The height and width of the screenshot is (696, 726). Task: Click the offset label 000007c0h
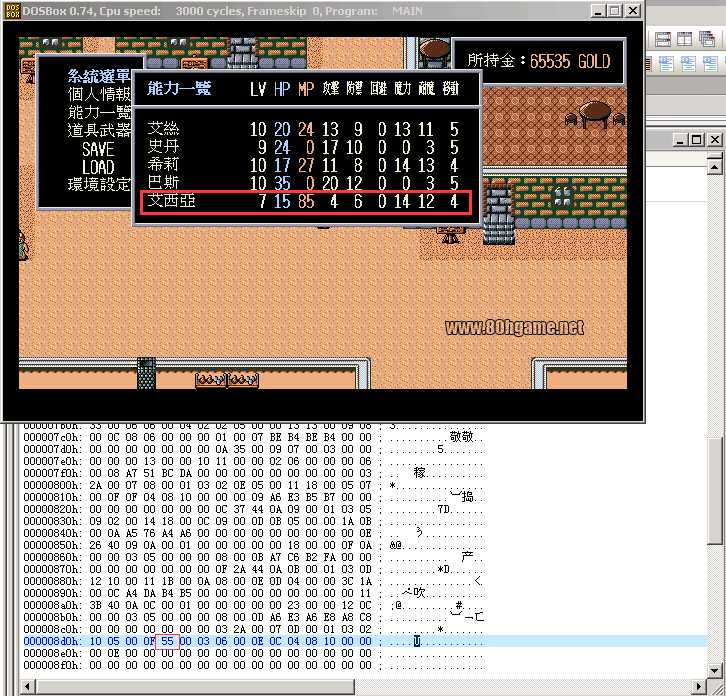coord(52,437)
